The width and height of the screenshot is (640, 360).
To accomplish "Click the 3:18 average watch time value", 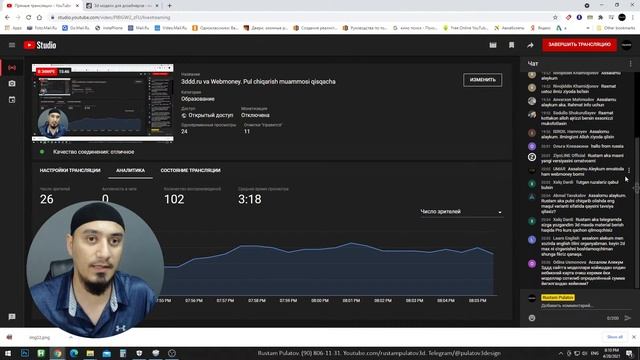I will [250, 199].
